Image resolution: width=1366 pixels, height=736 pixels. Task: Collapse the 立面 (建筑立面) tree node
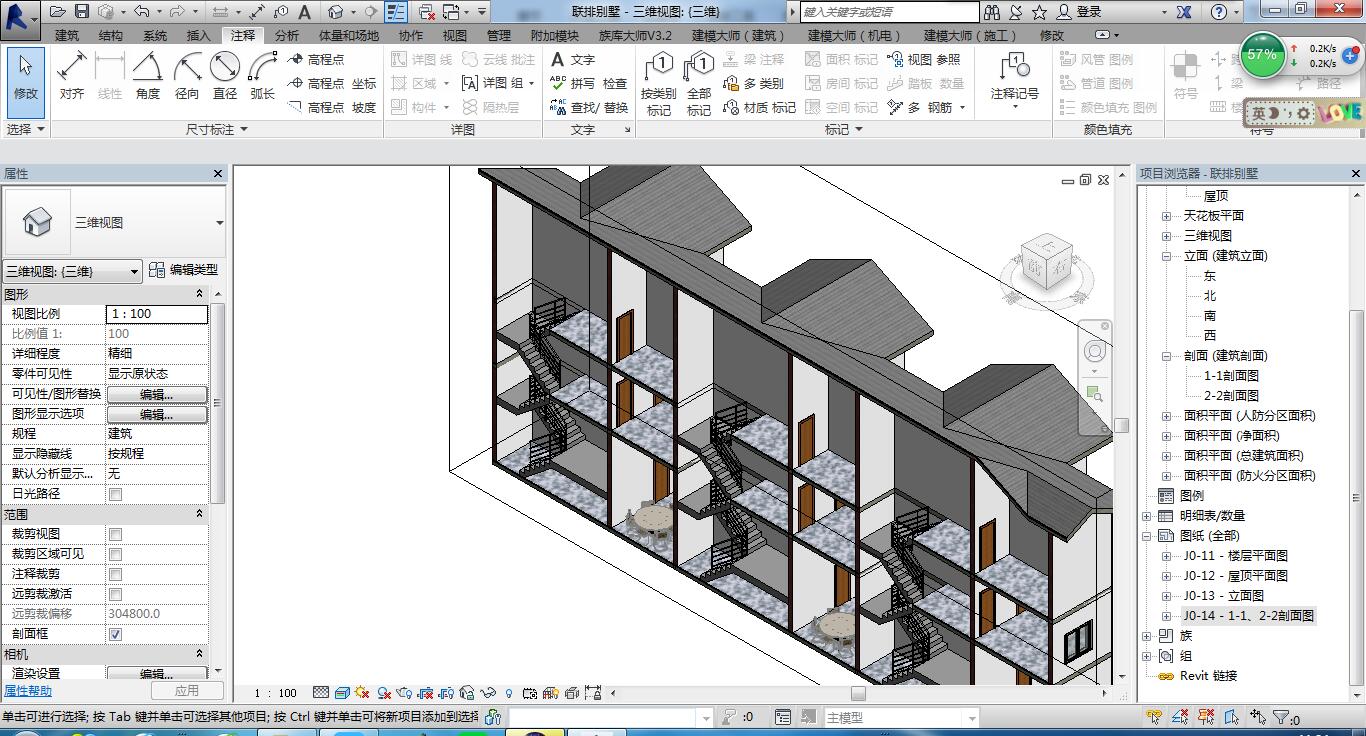[x=1166, y=256]
